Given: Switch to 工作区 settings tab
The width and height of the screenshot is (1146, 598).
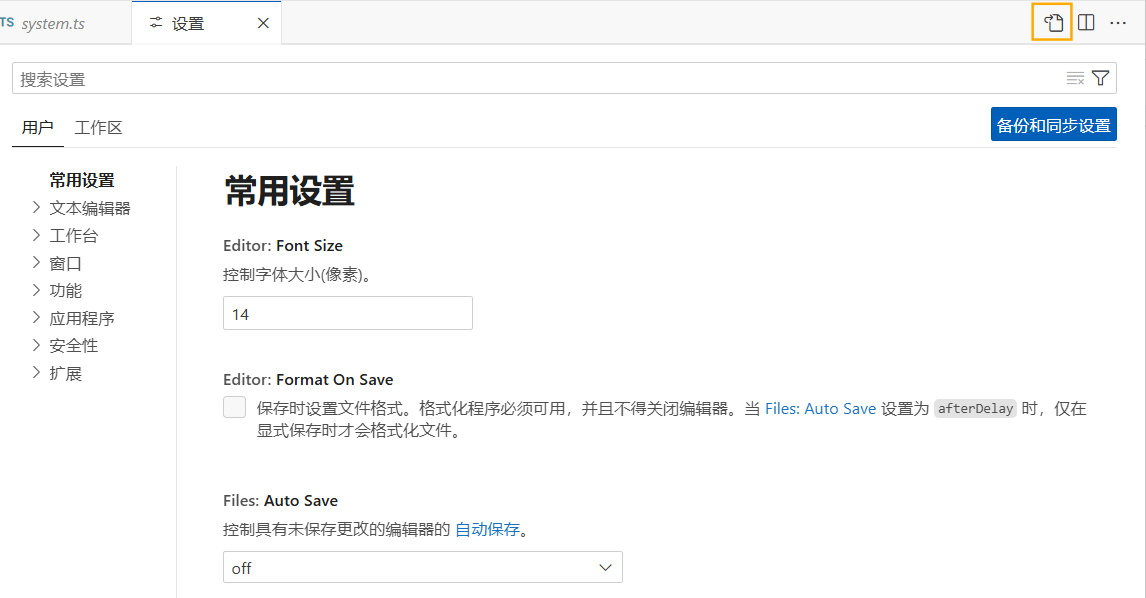Looking at the screenshot, I should (98, 127).
